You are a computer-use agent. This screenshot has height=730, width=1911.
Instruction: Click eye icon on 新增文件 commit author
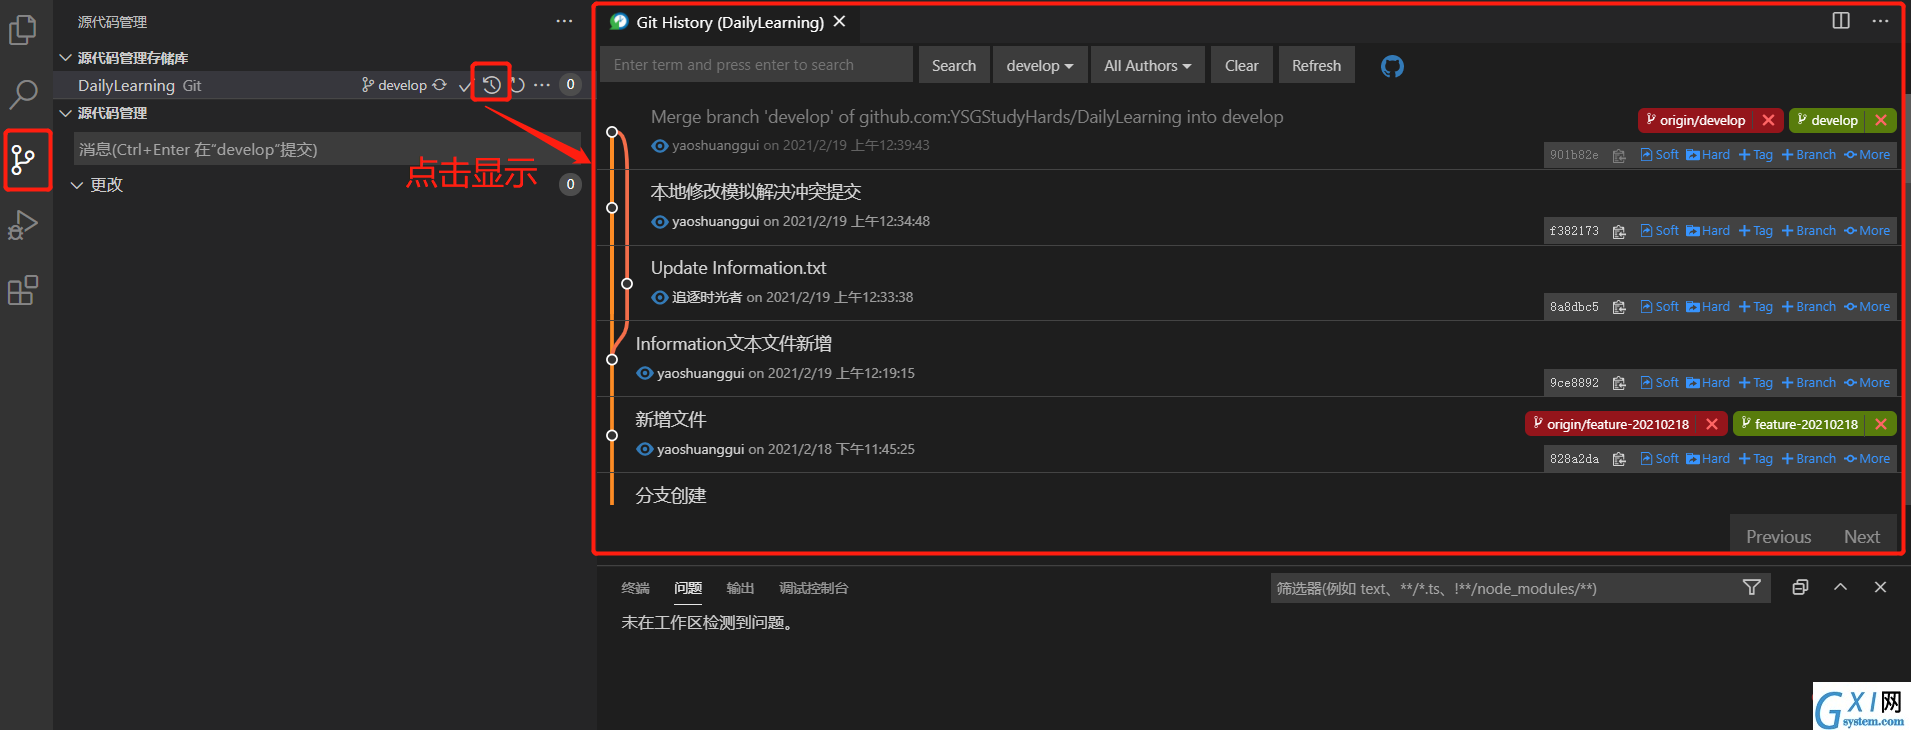(x=644, y=450)
